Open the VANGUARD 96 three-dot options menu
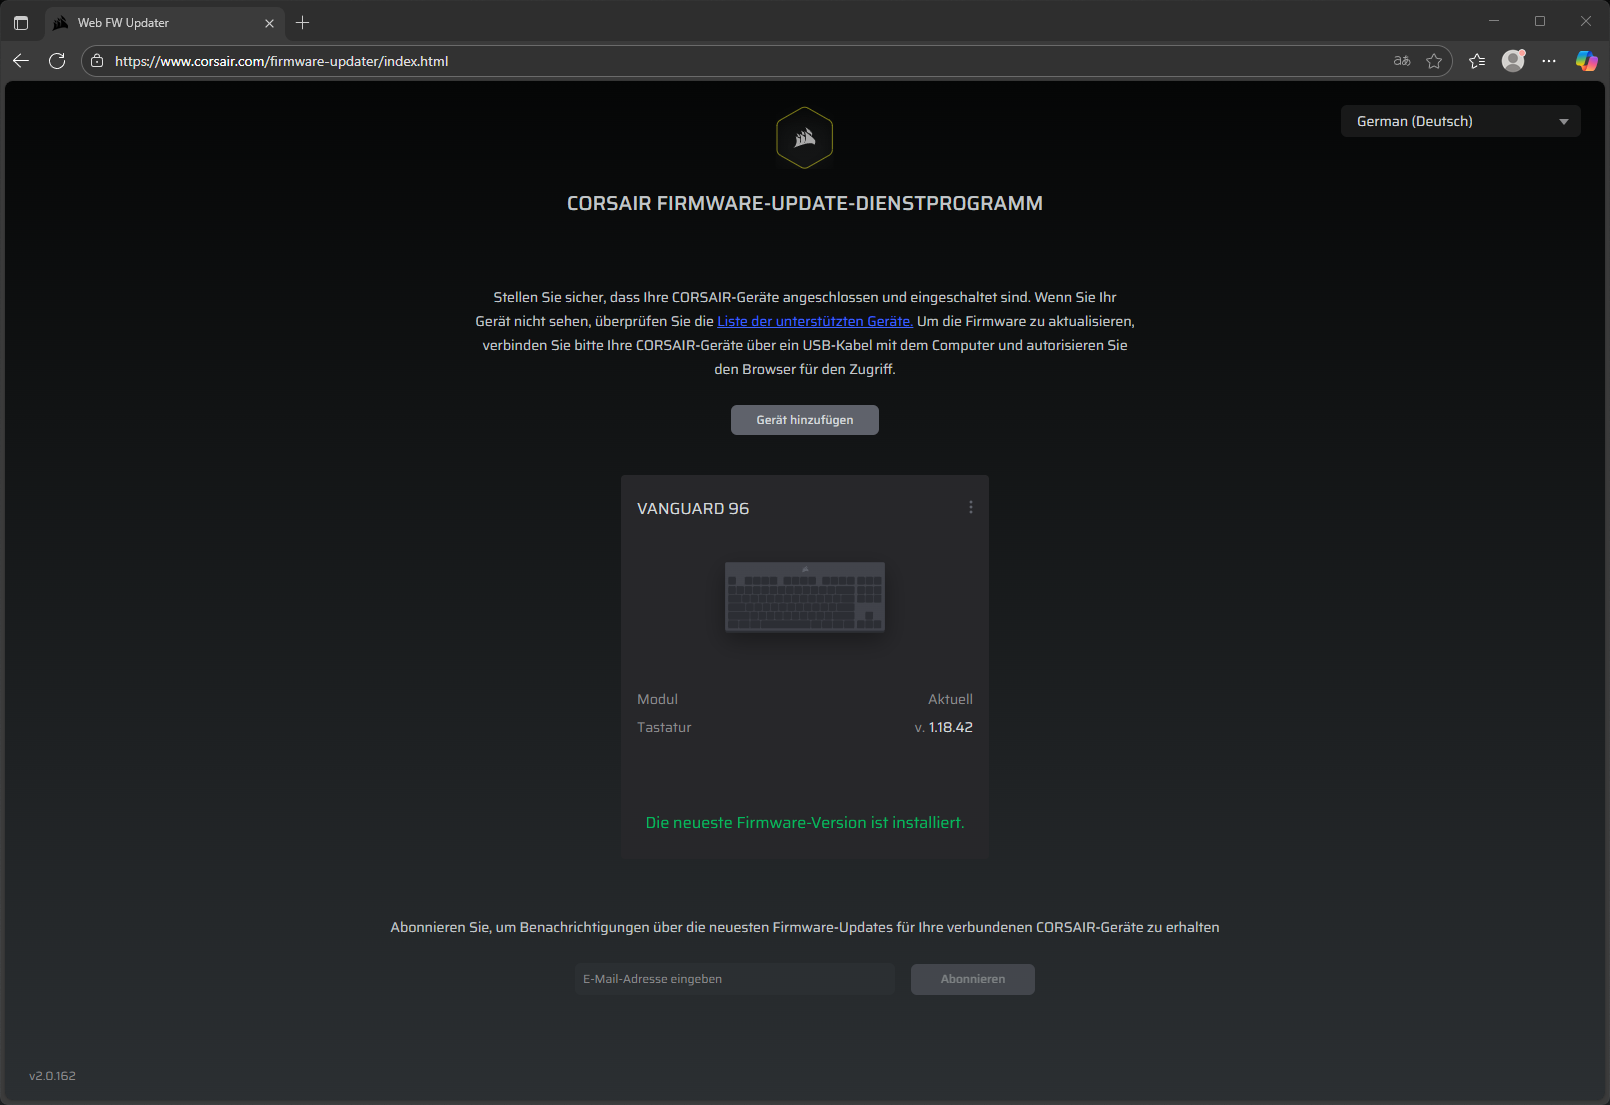This screenshot has width=1610, height=1105. point(970,508)
